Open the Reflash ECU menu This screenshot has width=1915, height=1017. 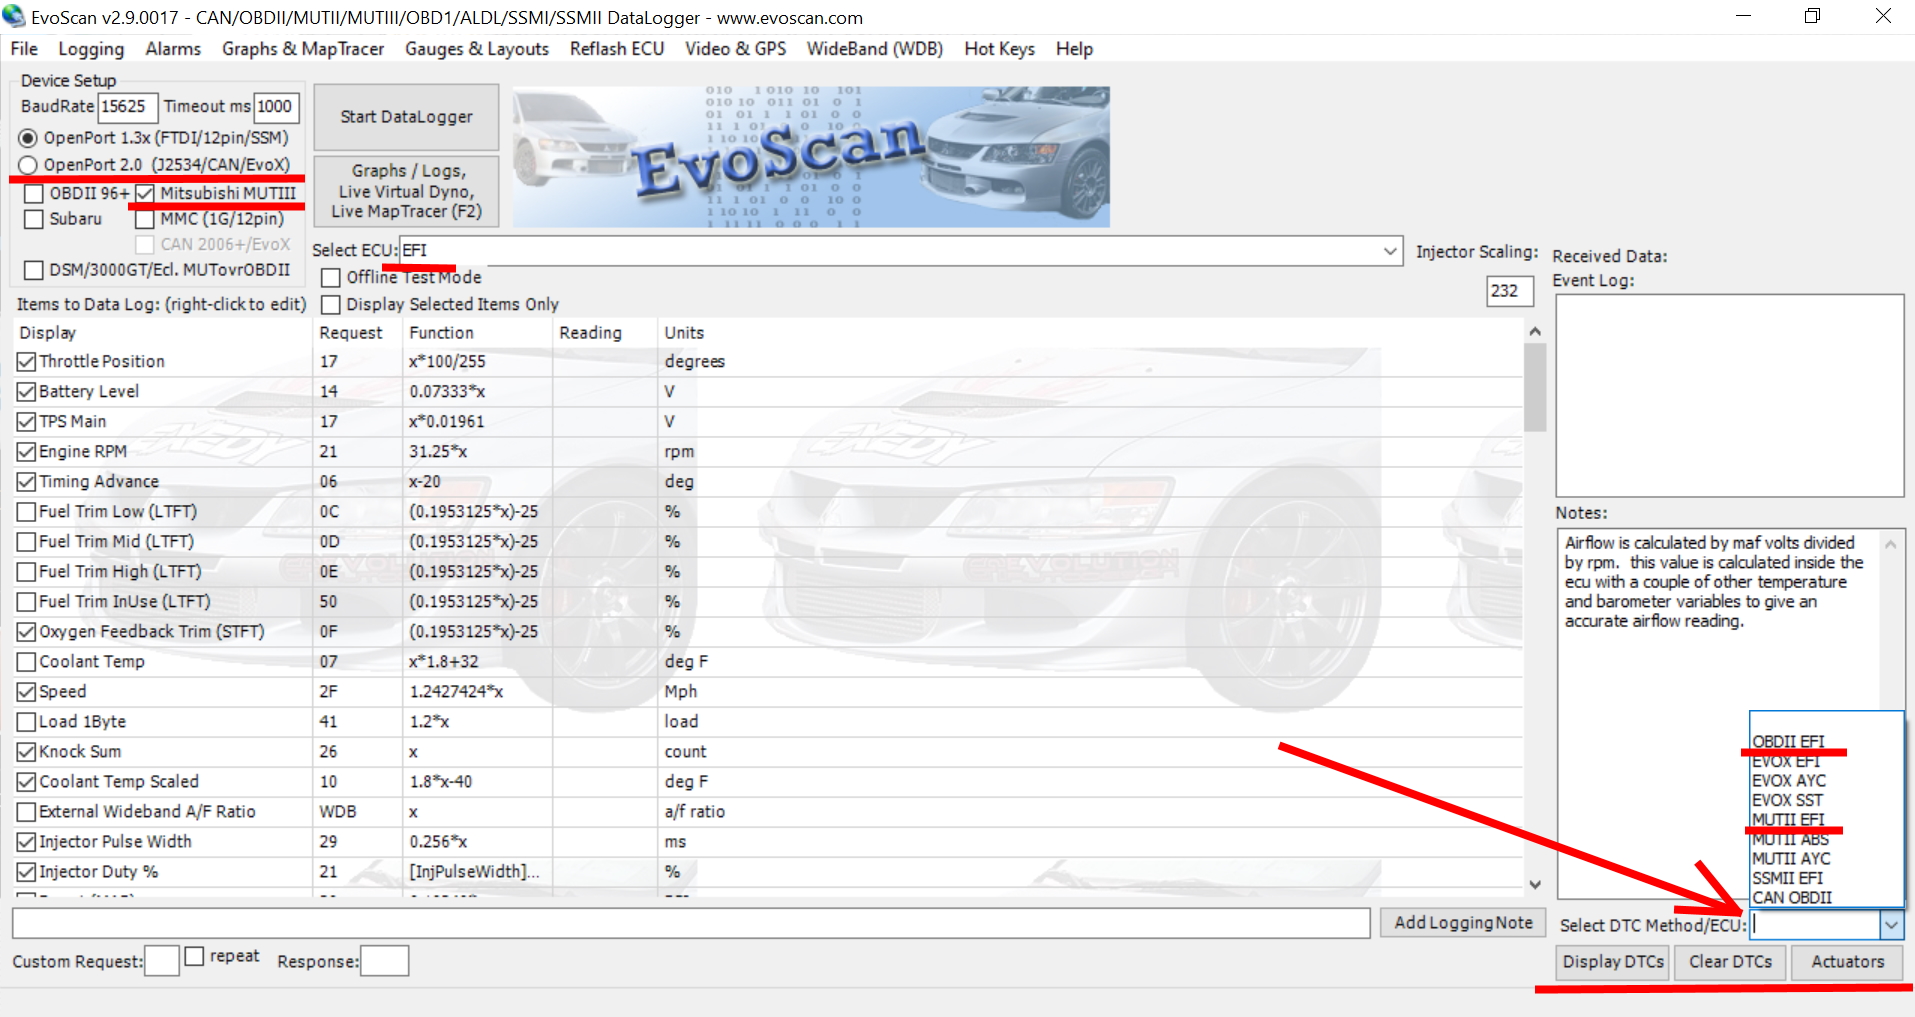616,49
